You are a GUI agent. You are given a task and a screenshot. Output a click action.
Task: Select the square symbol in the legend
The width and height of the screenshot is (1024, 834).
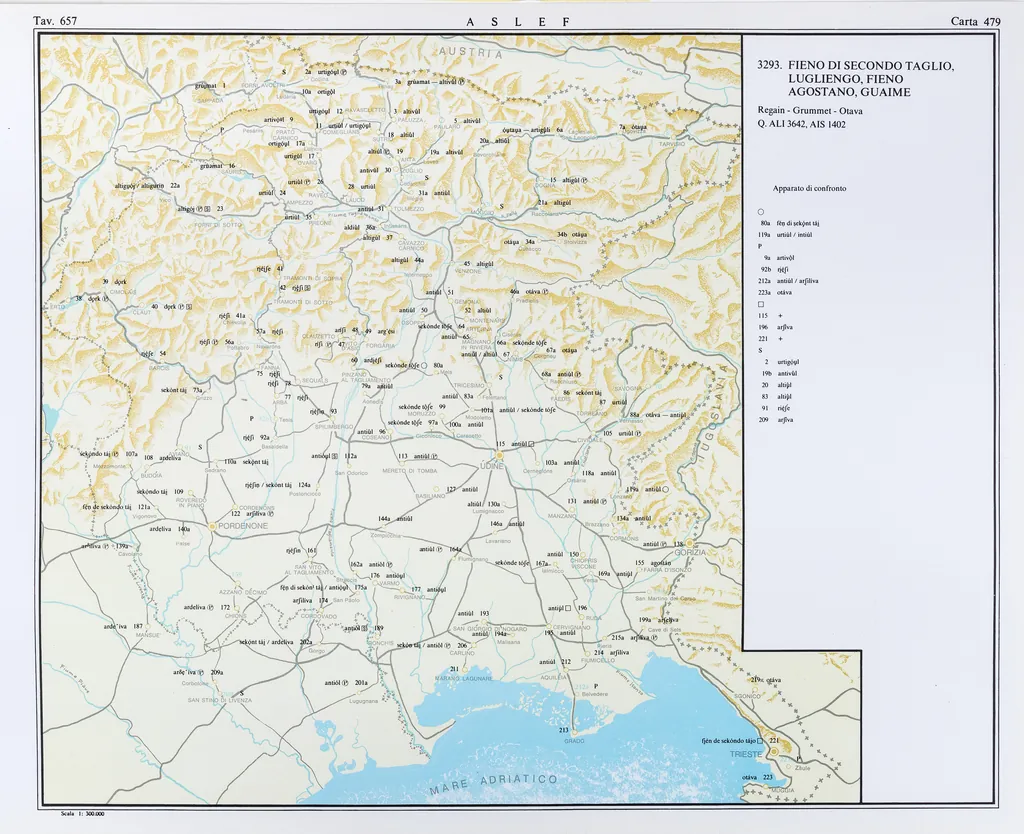pyautogui.click(x=761, y=304)
